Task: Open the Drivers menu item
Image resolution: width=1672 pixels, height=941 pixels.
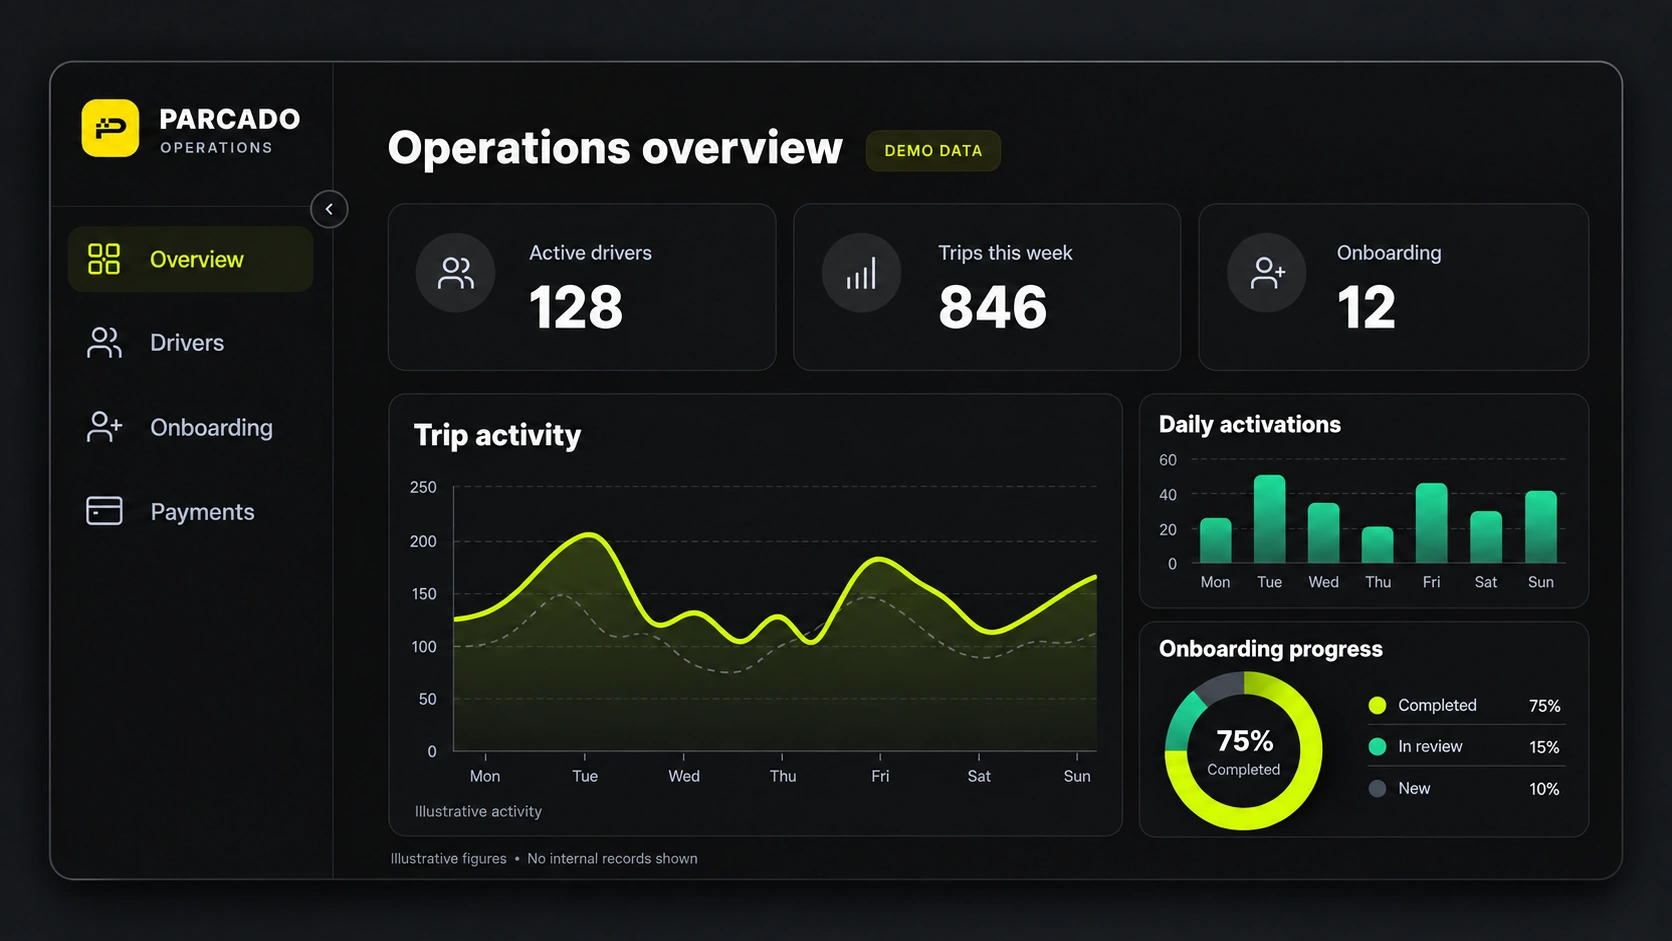Action: click(190, 343)
